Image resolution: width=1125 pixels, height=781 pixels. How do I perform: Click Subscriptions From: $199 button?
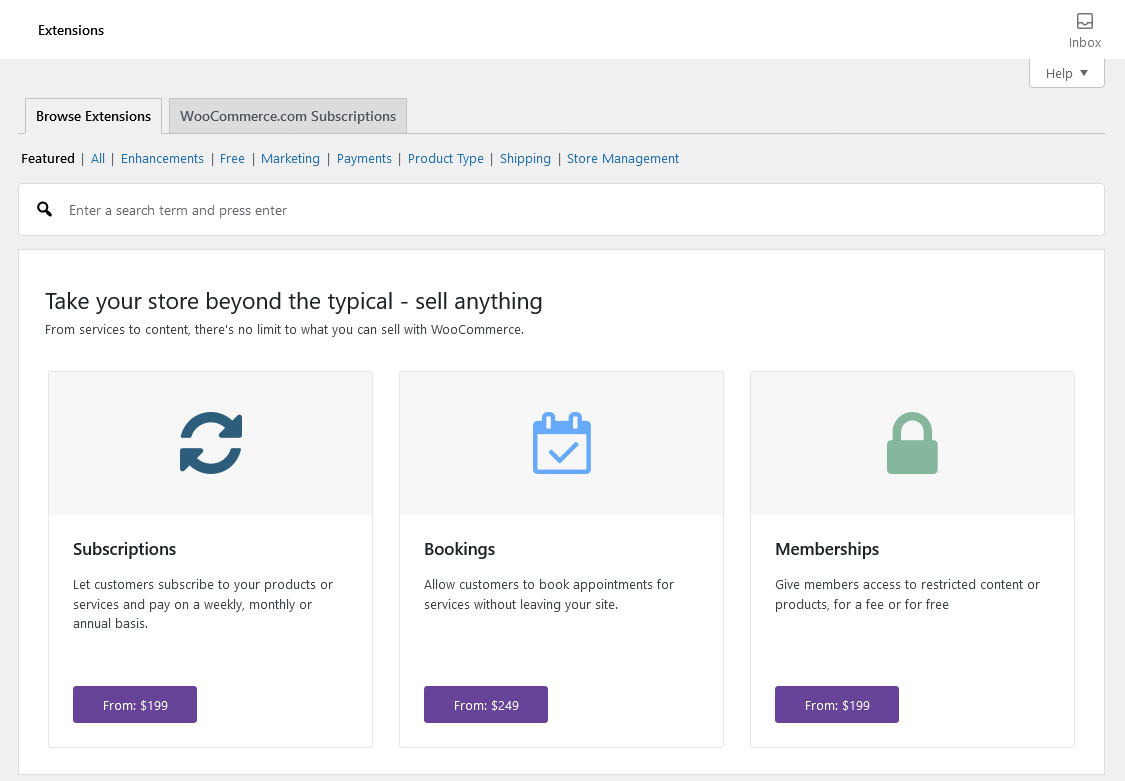pos(135,704)
